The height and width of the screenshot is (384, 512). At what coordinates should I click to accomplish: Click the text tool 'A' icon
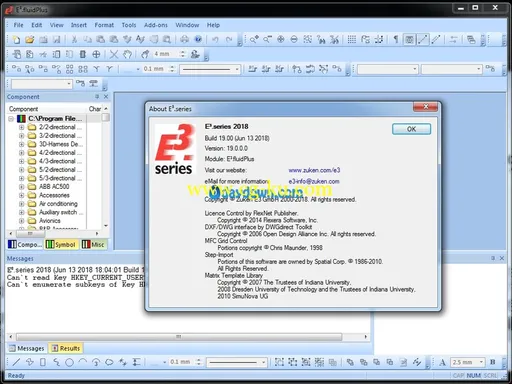click(x=442, y=362)
